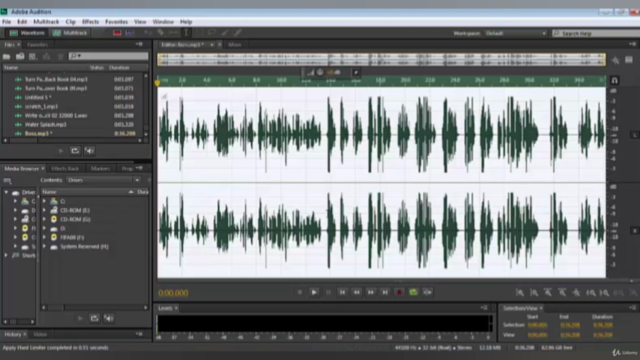The image size is (640, 360).
Task: Click the Files panel search field
Action: point(108,56)
